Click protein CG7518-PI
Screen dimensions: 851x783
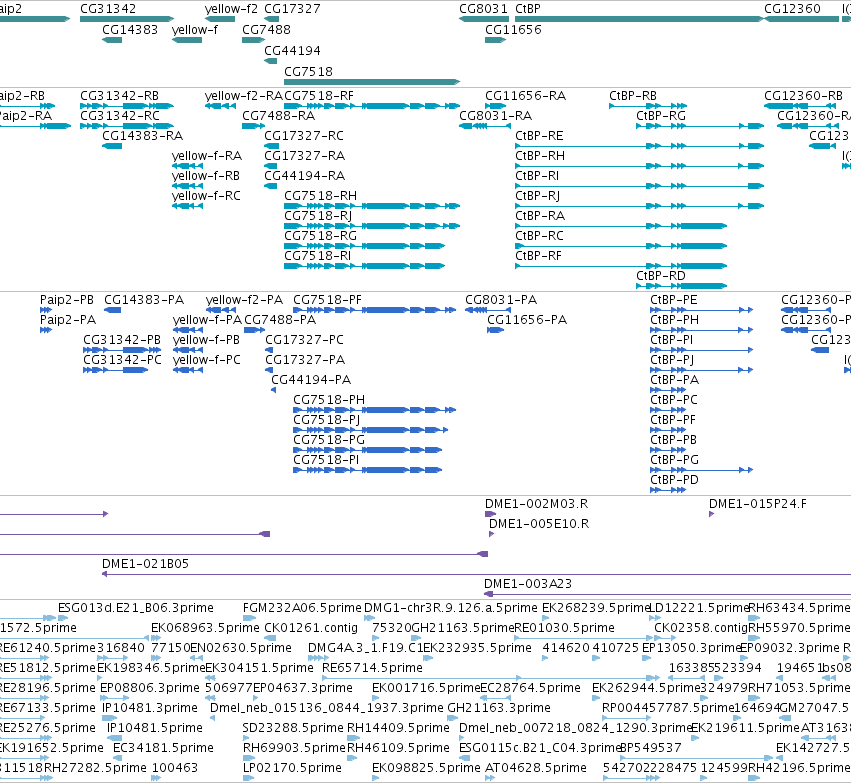click(x=326, y=460)
